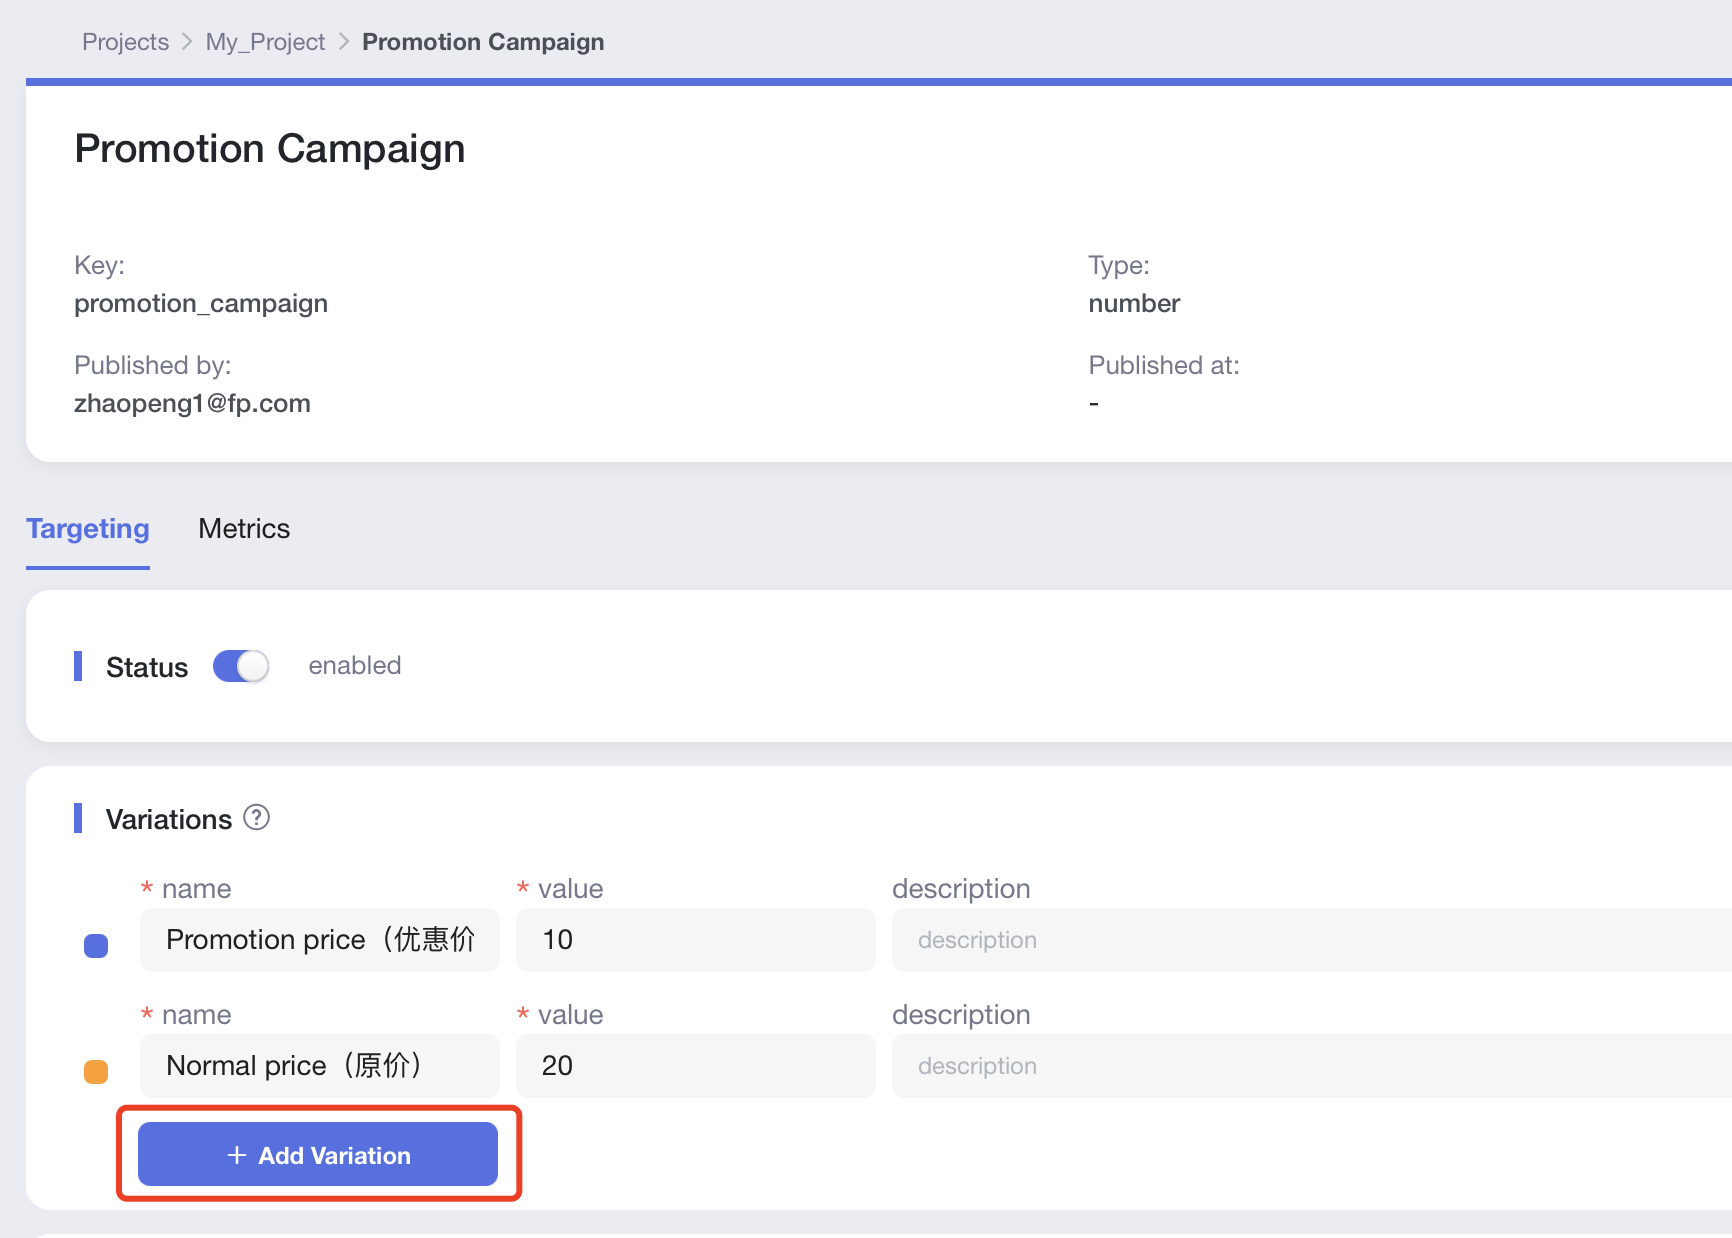Click the chevron right after My_Project

point(344,42)
